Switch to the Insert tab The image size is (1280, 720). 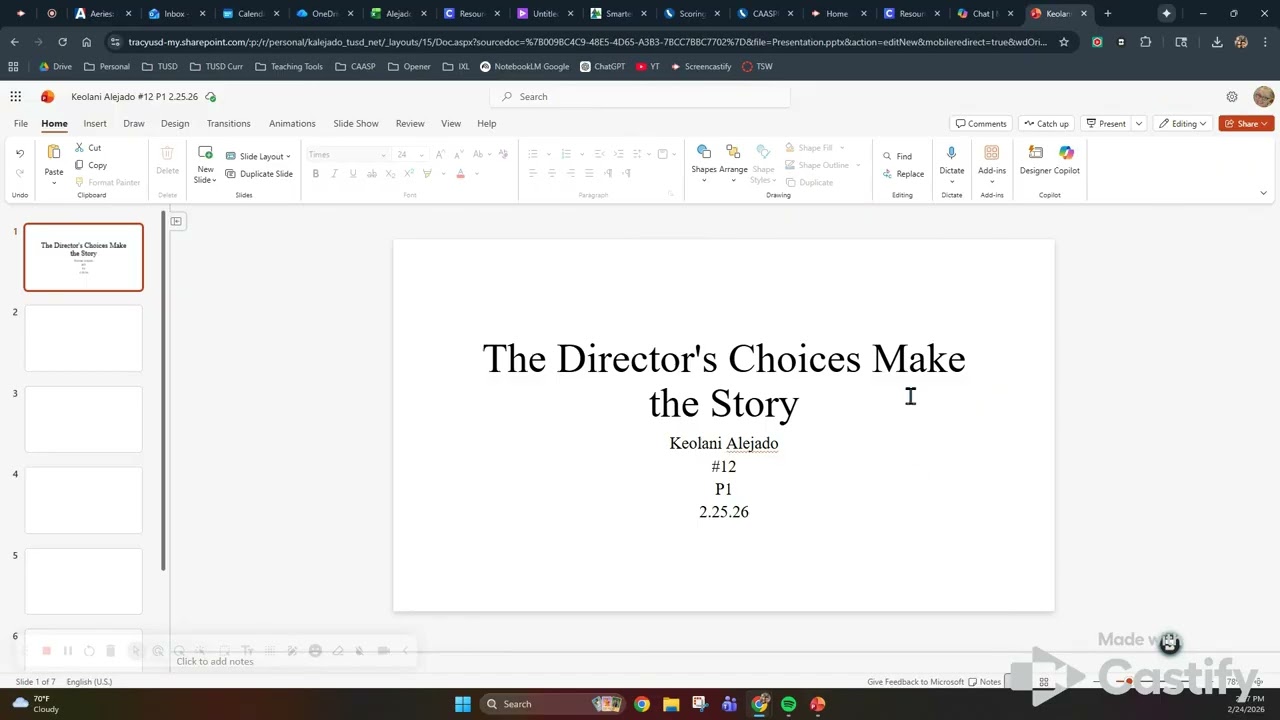click(x=95, y=124)
